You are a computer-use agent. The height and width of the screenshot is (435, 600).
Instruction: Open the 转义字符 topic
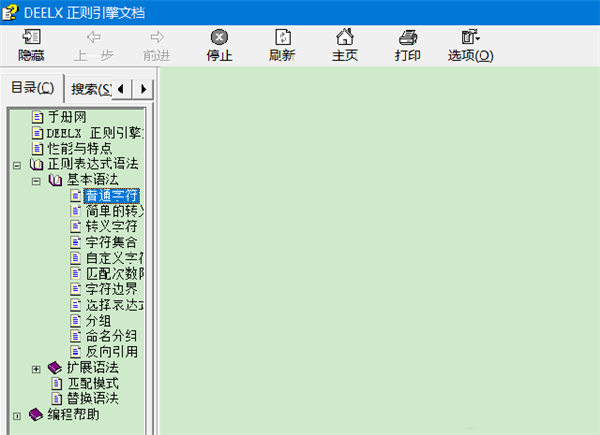tap(111, 226)
